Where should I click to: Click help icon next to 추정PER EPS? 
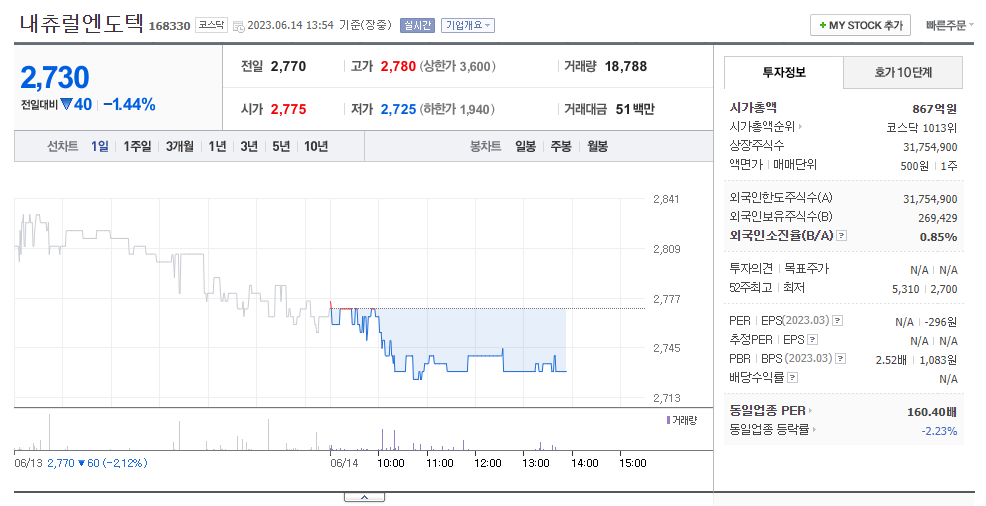tap(812, 339)
